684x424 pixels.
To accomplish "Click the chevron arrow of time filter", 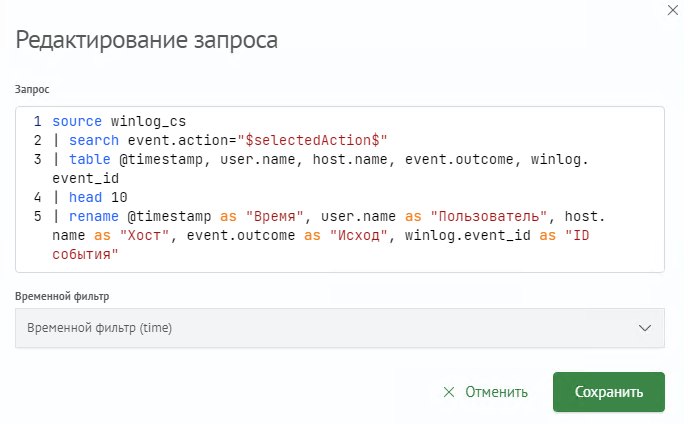I will tap(645, 328).
